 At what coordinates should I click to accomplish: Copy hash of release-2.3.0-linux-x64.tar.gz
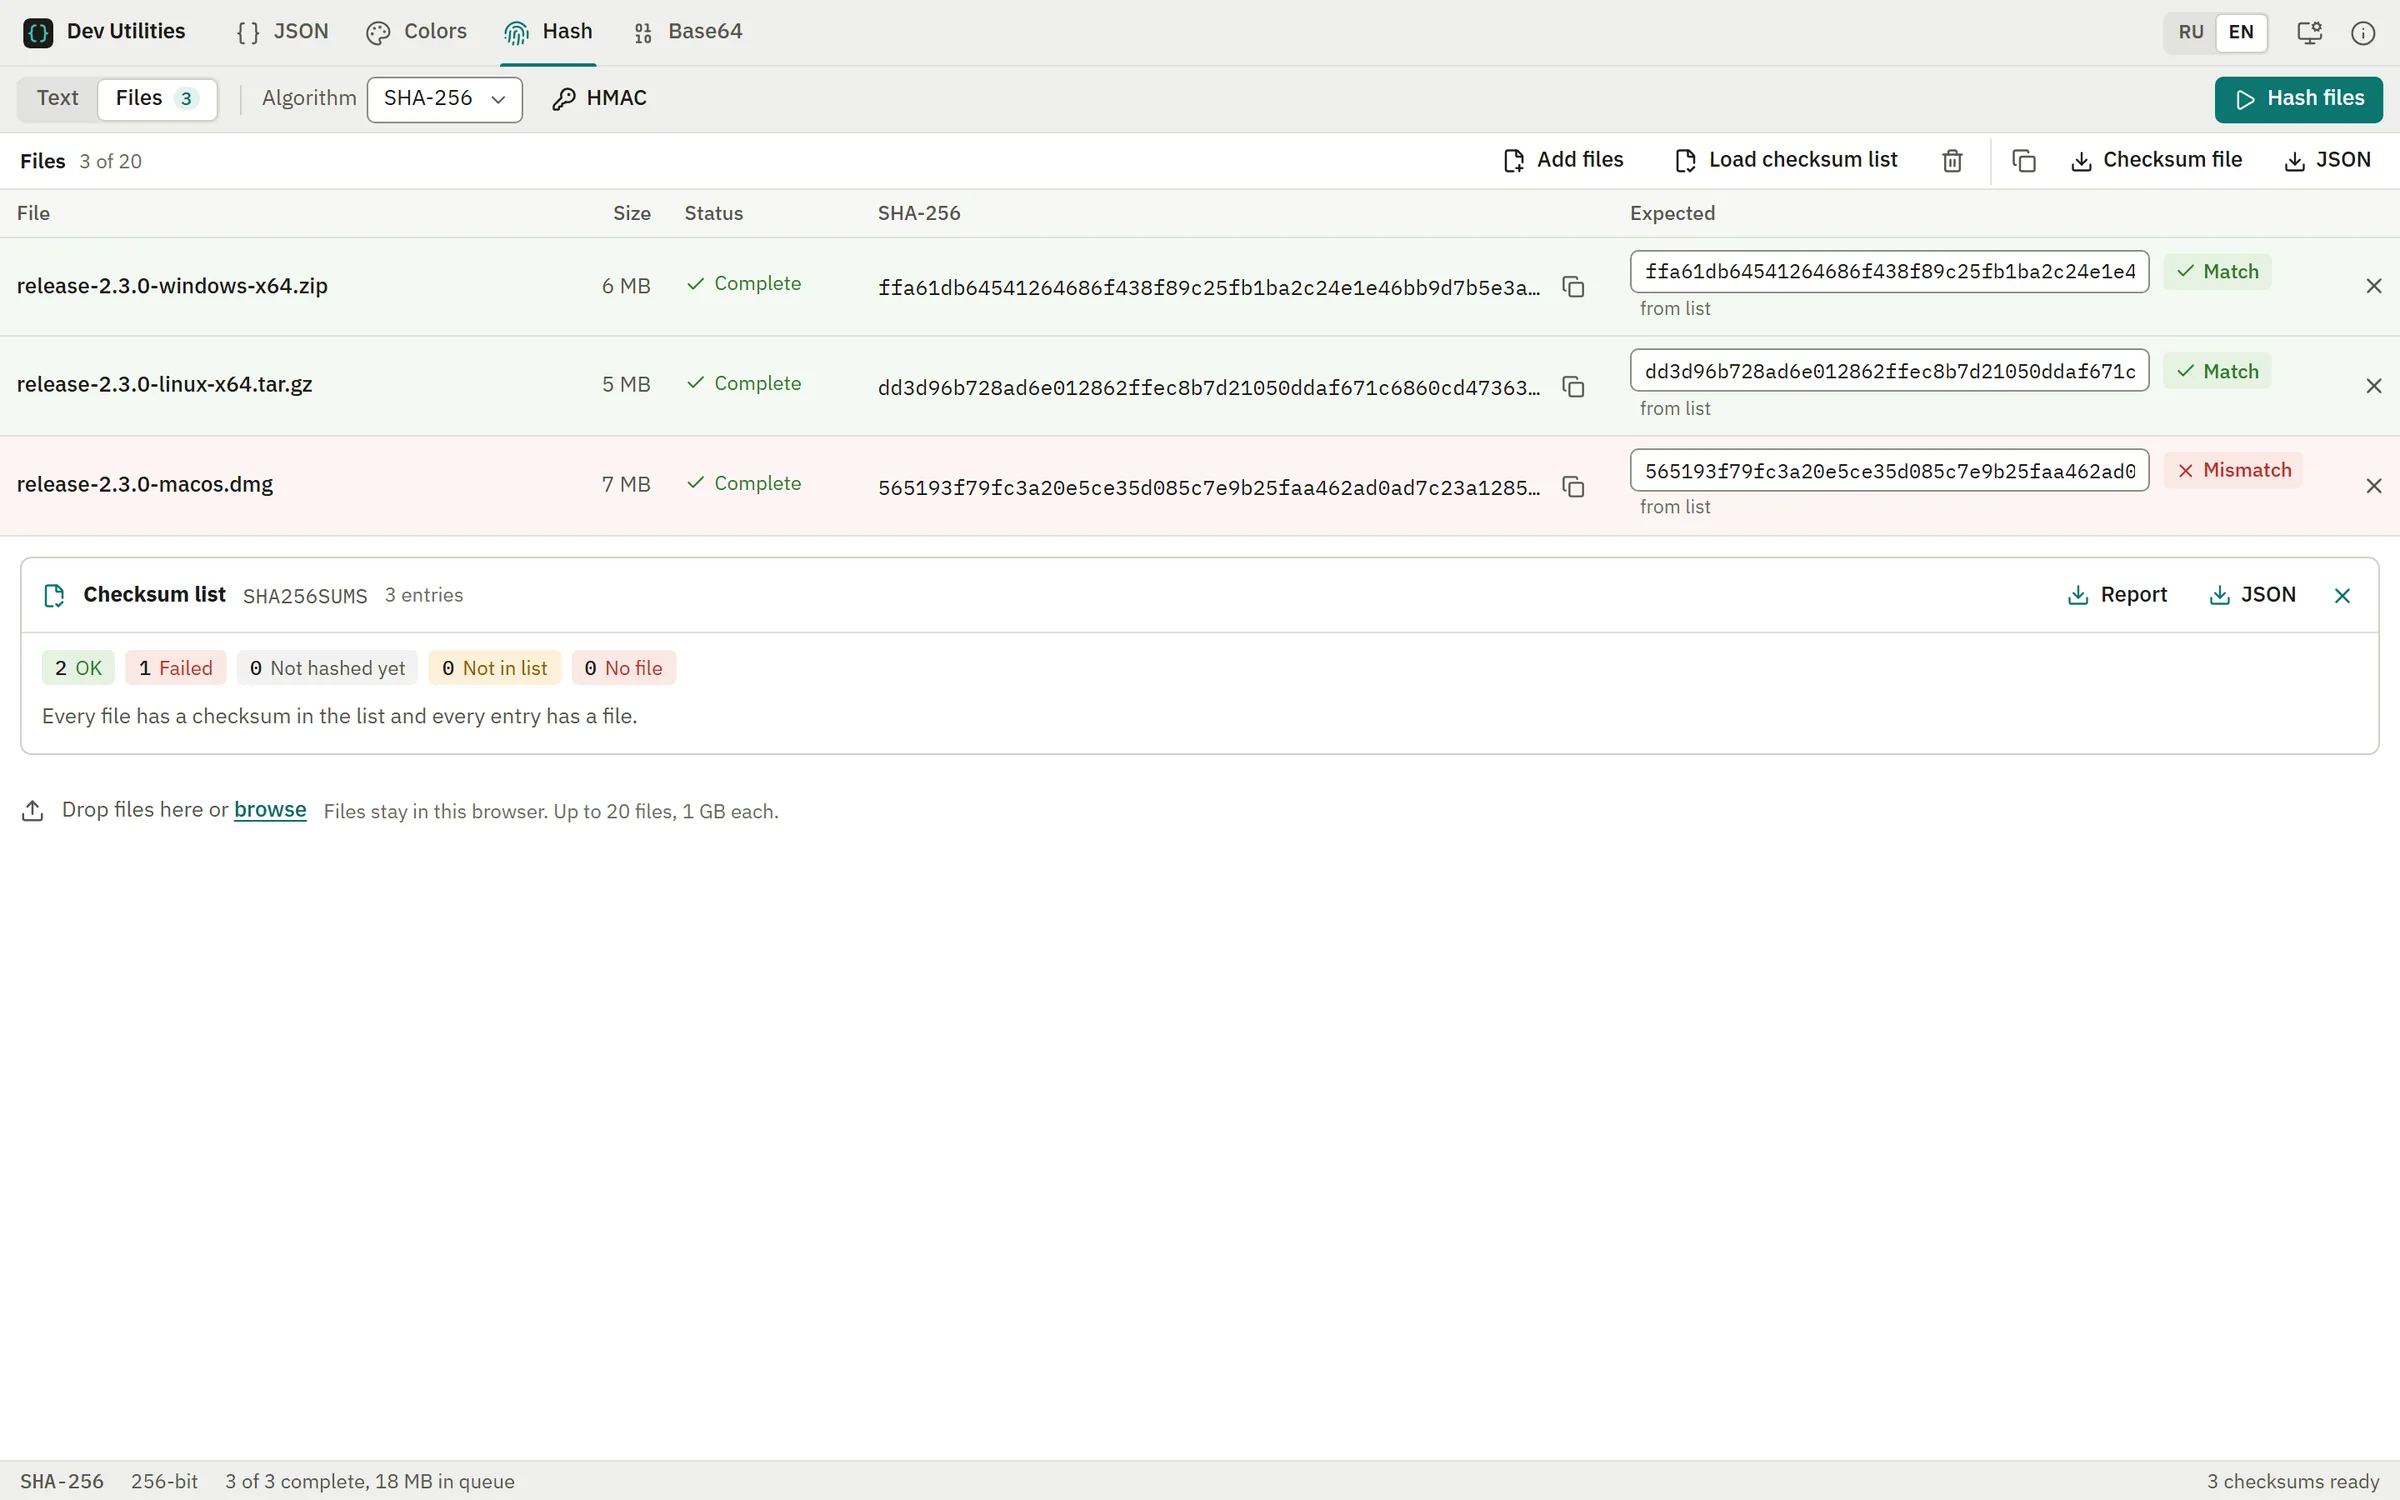click(1573, 387)
